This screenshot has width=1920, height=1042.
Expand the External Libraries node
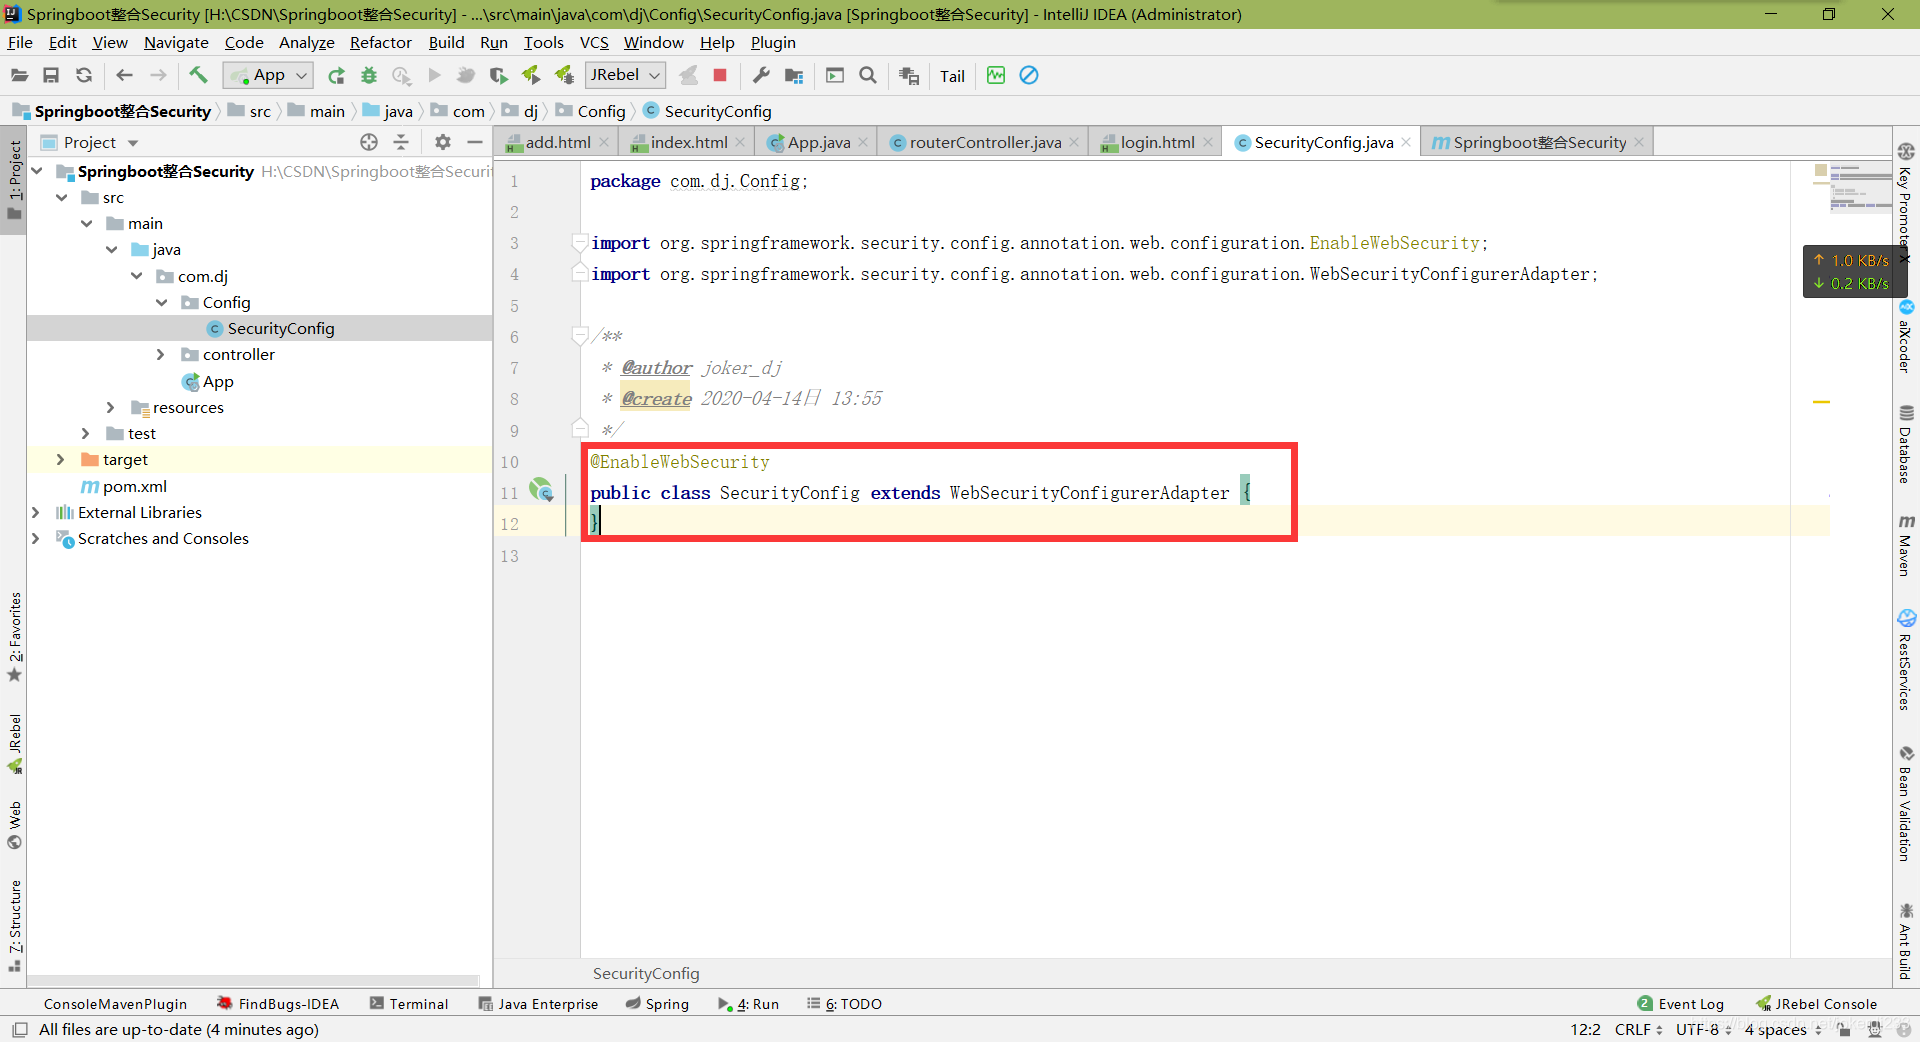(x=35, y=512)
